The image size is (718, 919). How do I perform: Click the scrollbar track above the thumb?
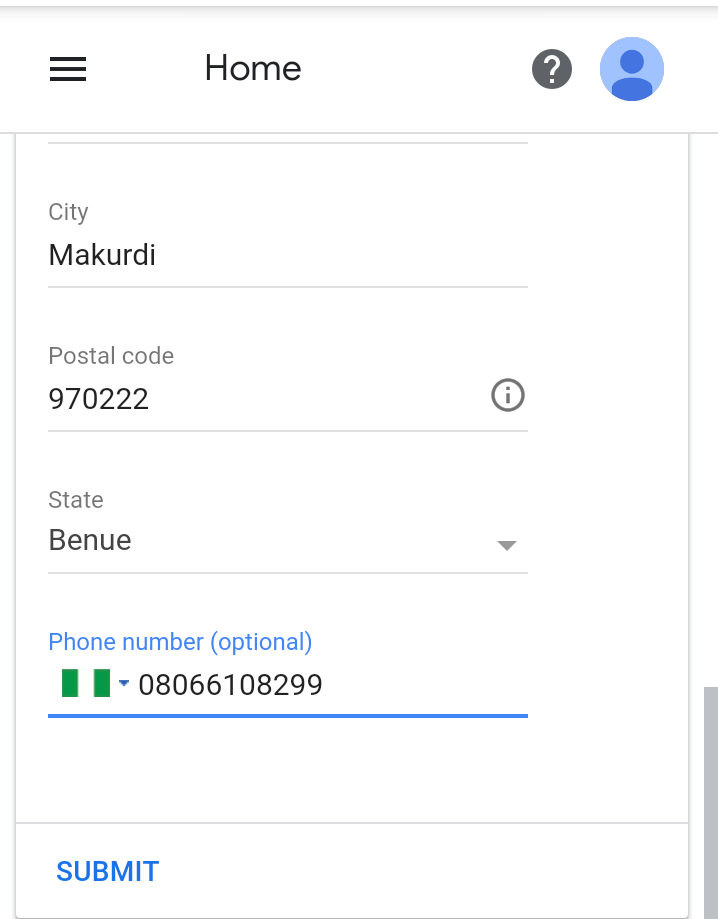coord(710,410)
